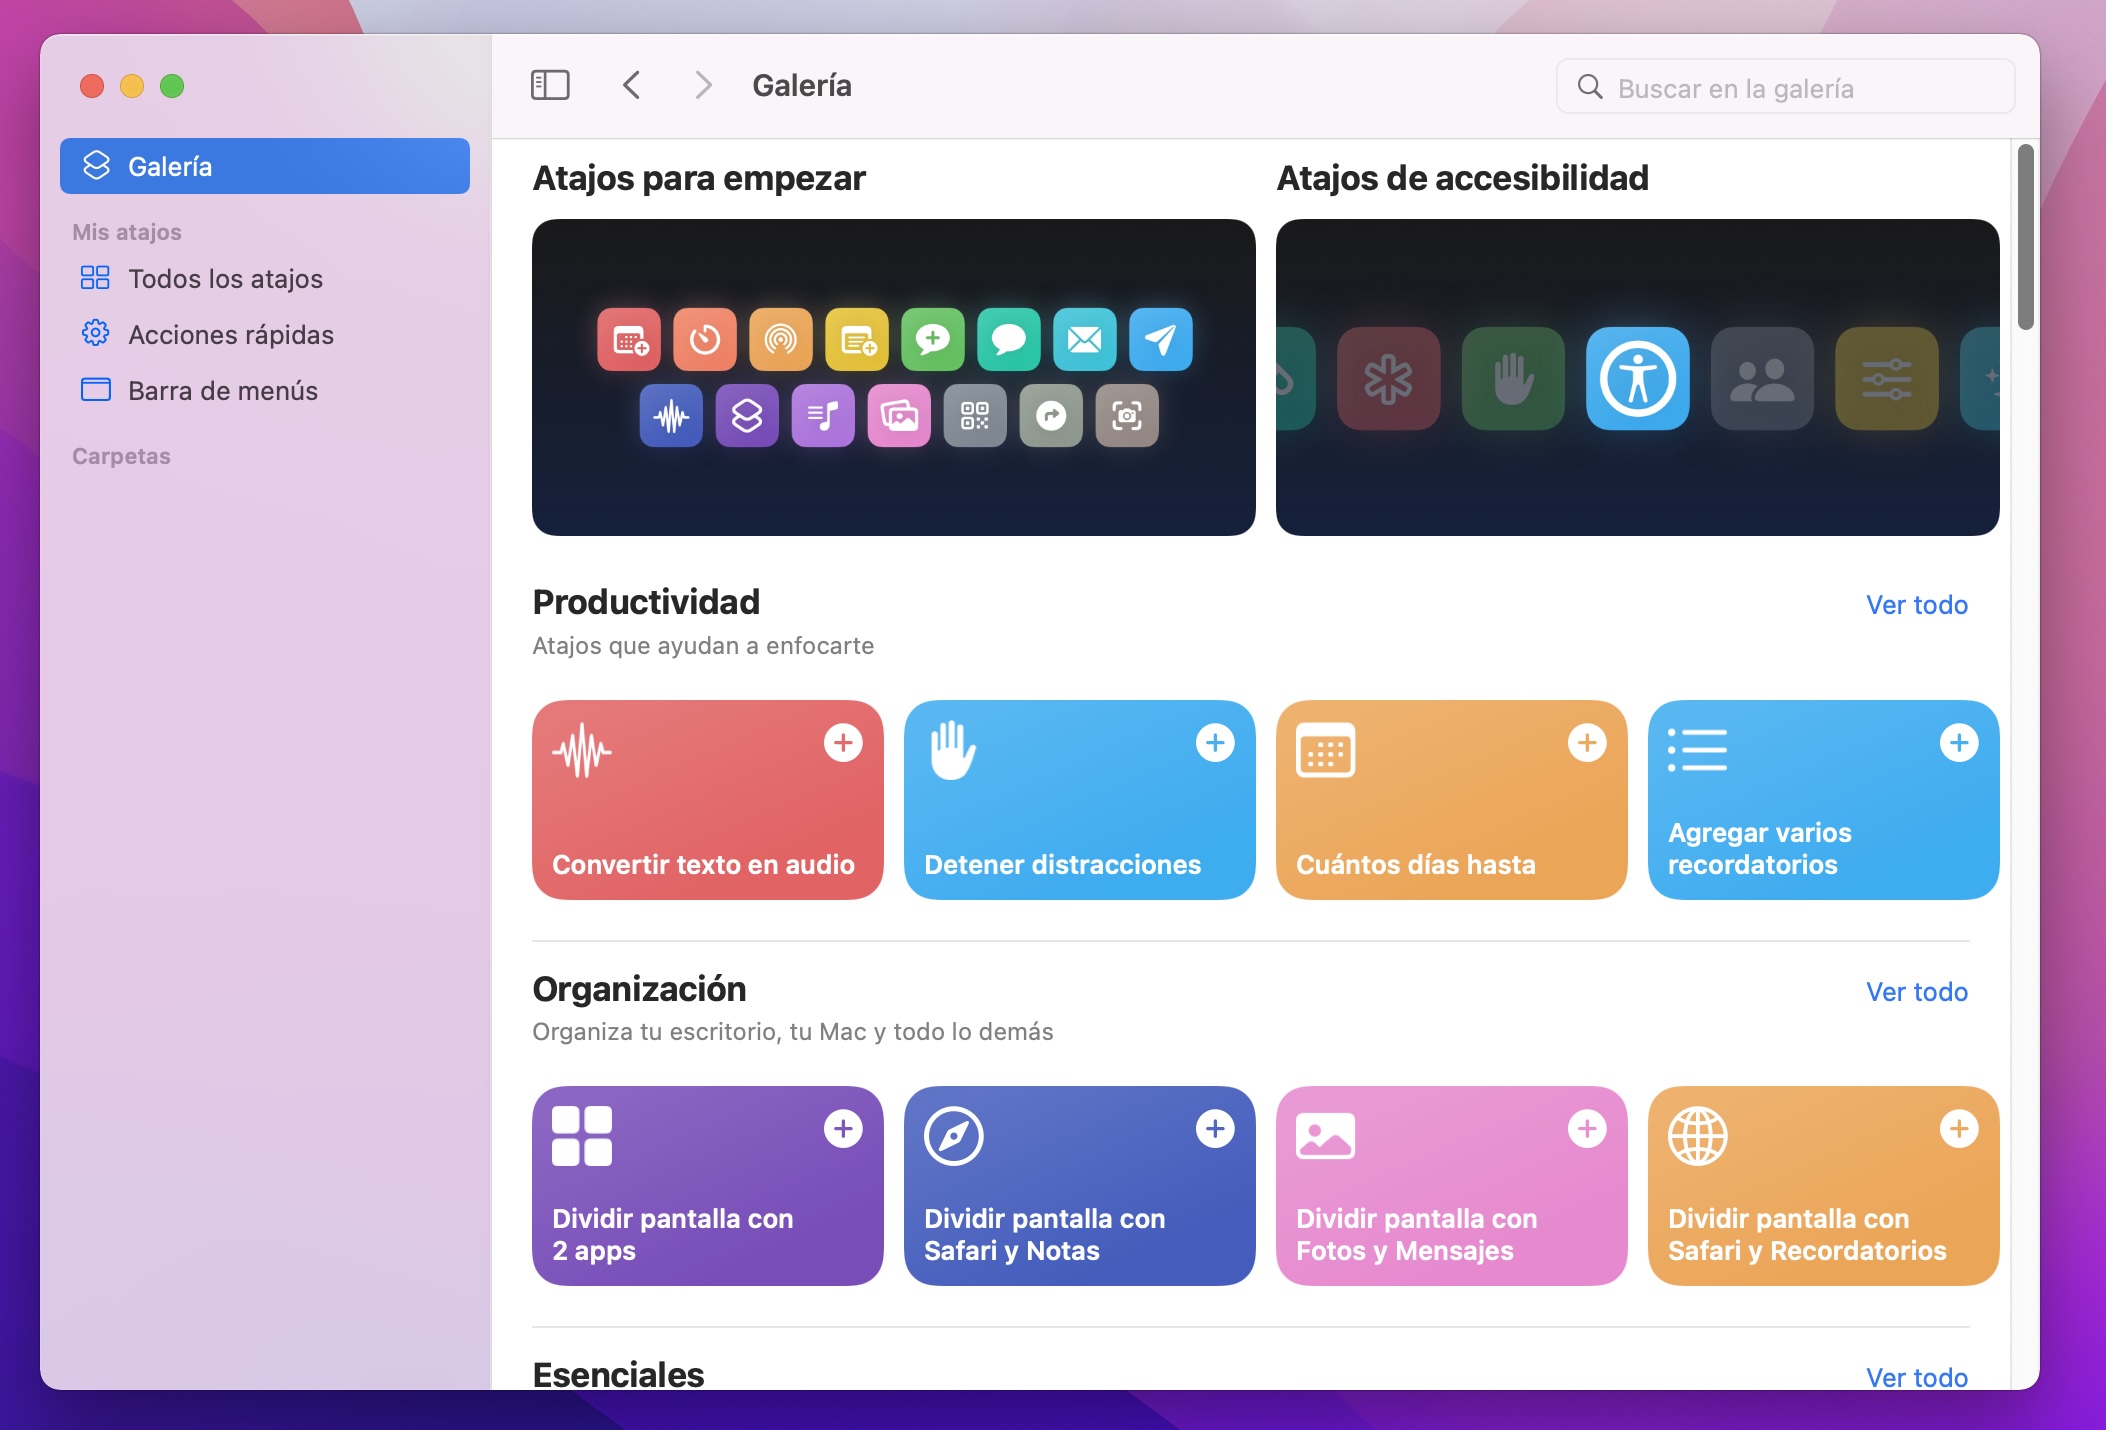Select Todos los atajos in the sidebar
This screenshot has width=2106, height=1430.
point(225,278)
